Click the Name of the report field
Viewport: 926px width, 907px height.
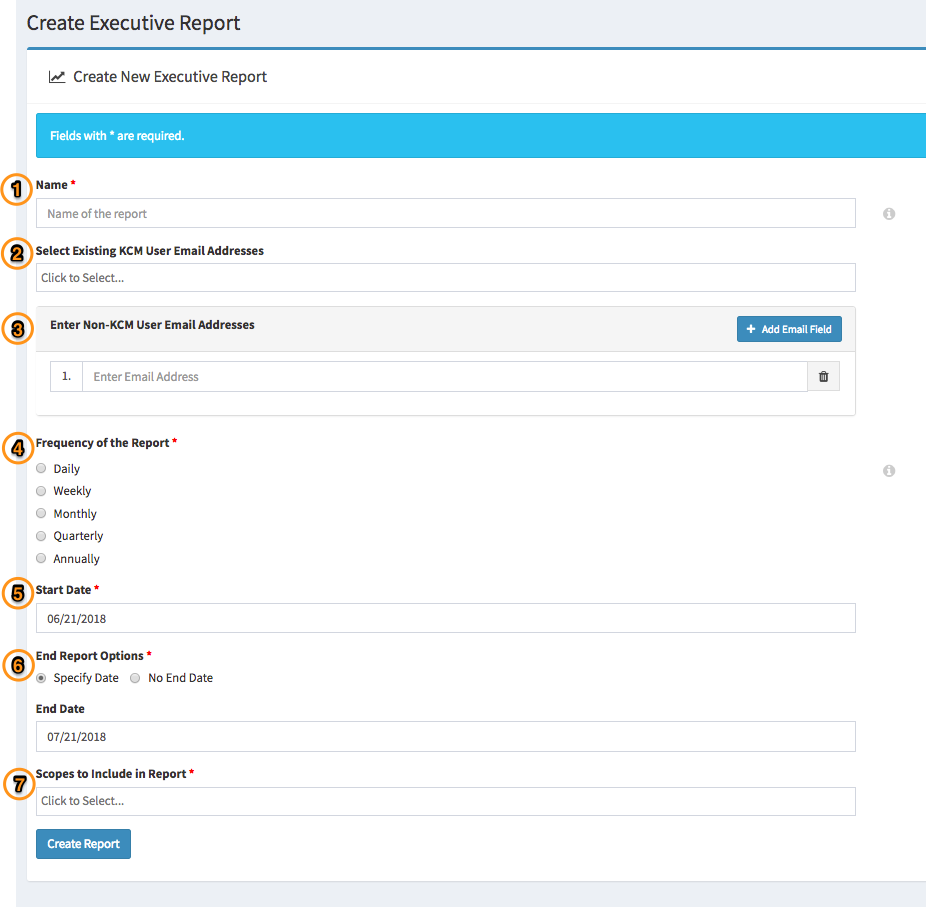click(446, 213)
